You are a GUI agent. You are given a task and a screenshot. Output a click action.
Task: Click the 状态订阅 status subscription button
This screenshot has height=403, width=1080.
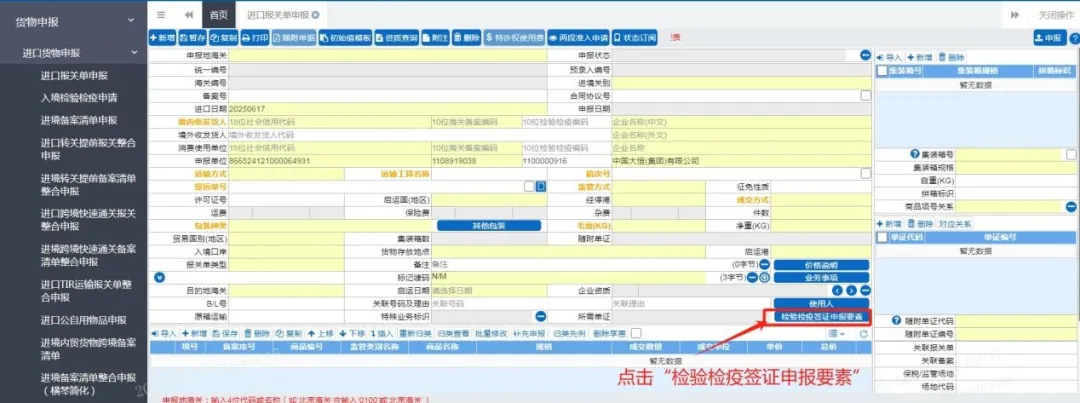(x=635, y=37)
